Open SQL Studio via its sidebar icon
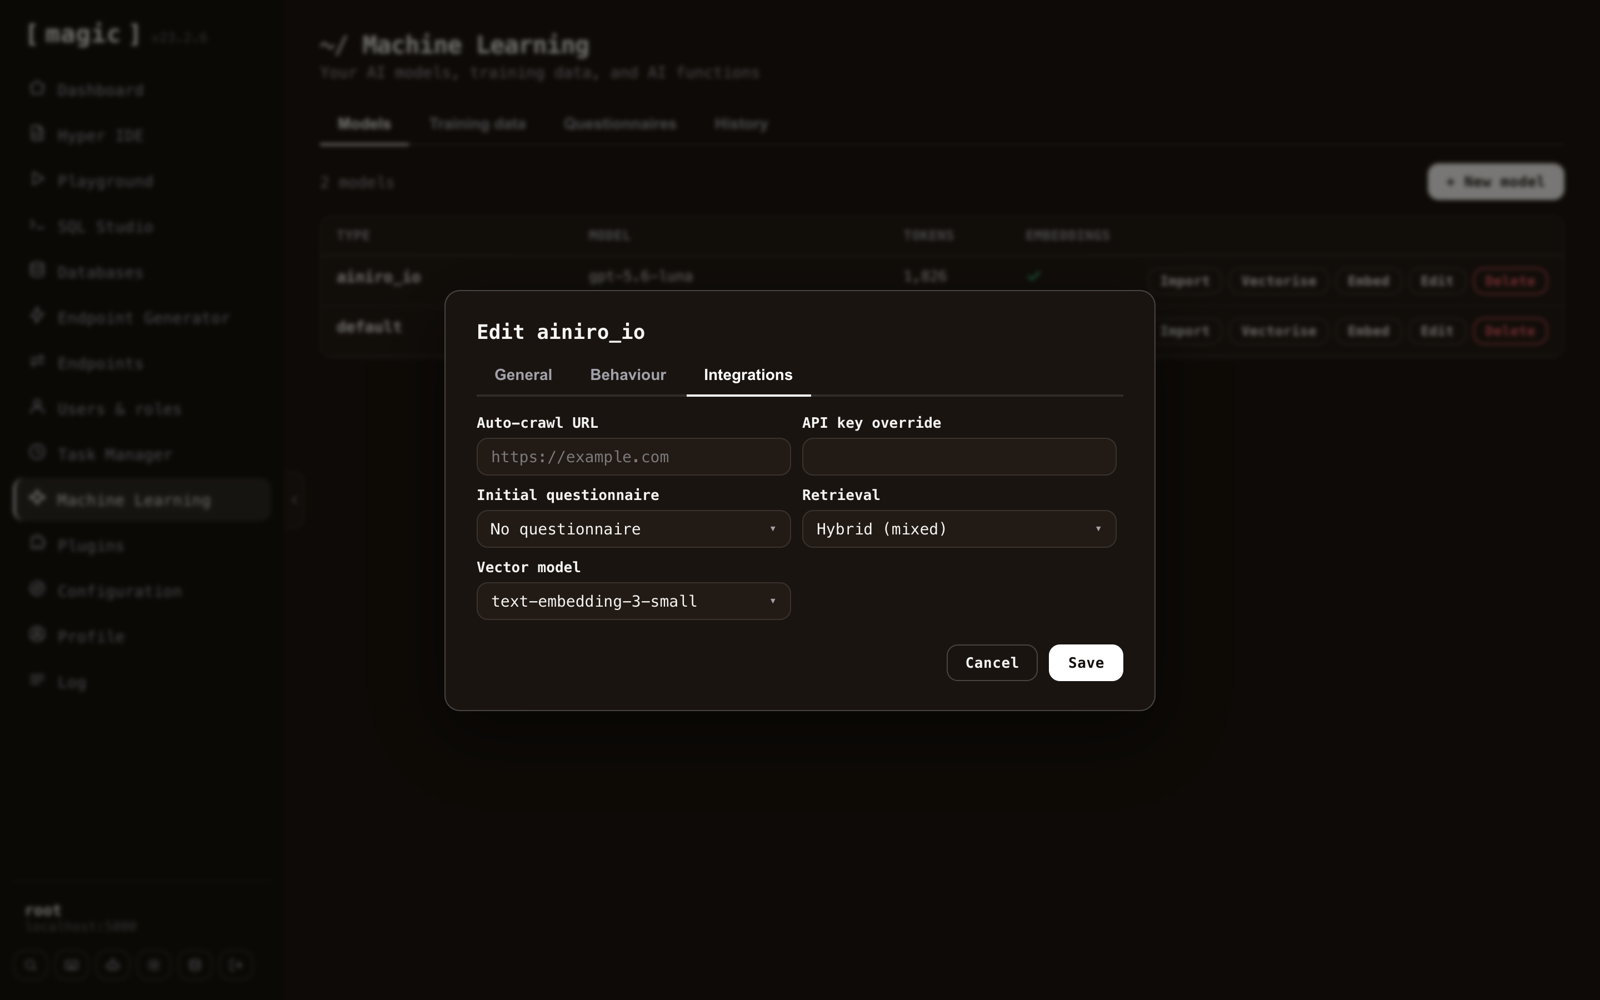The height and width of the screenshot is (1000, 1600). coord(37,226)
